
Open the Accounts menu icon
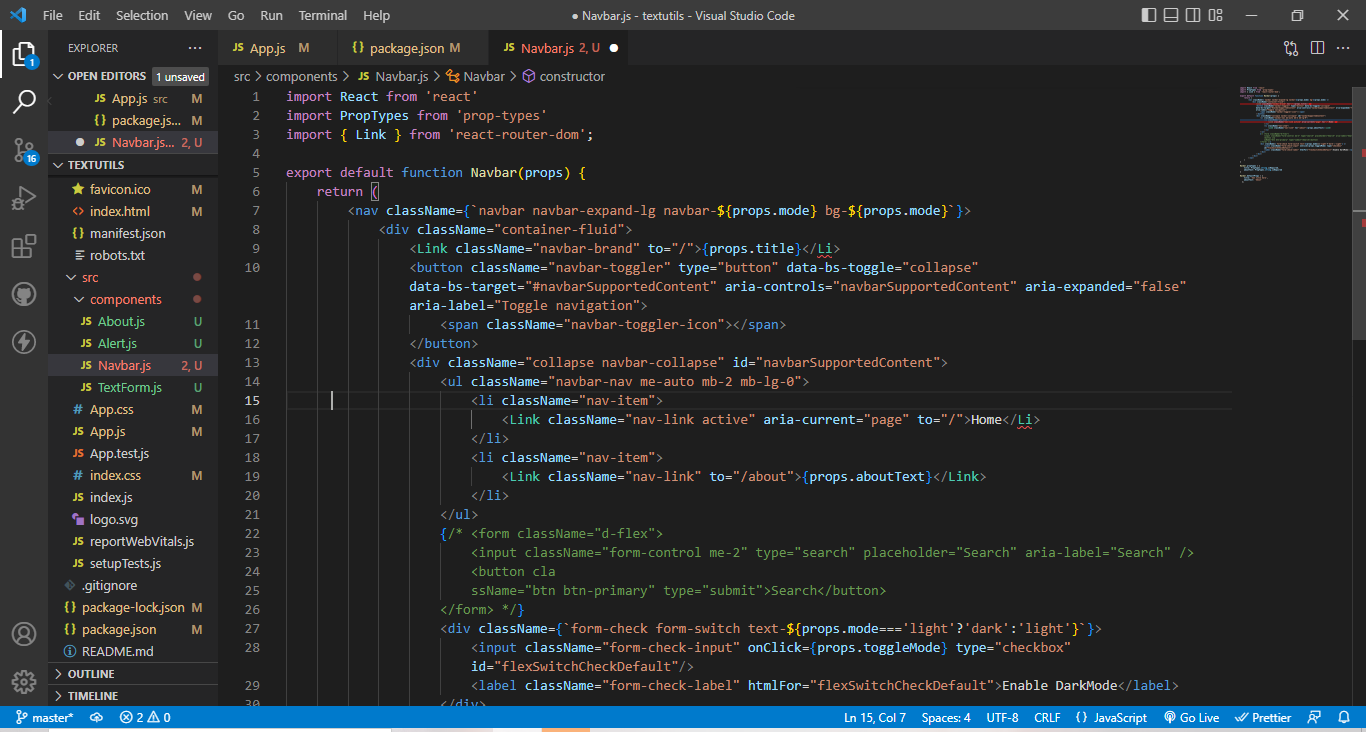pyautogui.click(x=24, y=634)
